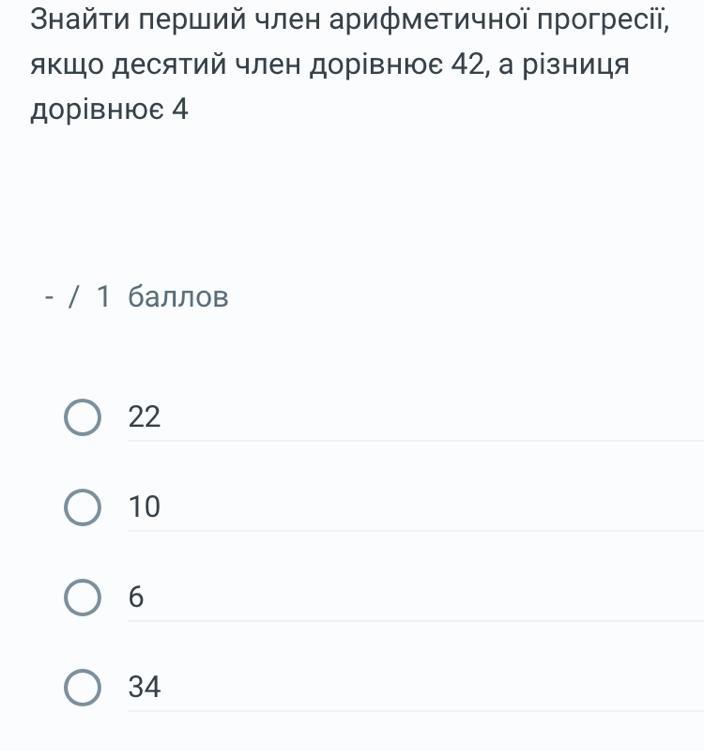Click the question text starting with Знайти

350,65
